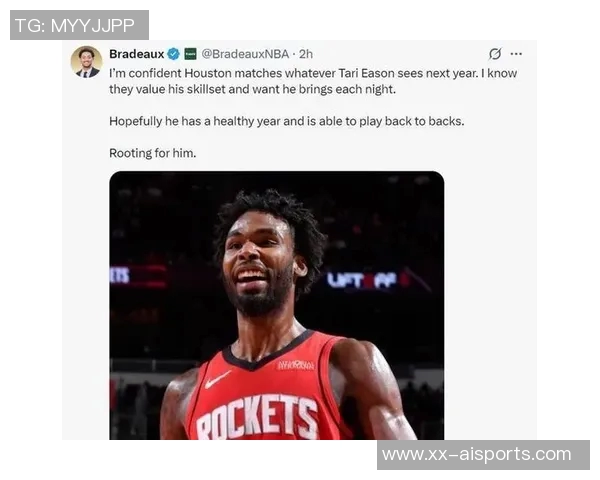
Task: Click the partial ETS sign at photo left
Action: click(120, 275)
